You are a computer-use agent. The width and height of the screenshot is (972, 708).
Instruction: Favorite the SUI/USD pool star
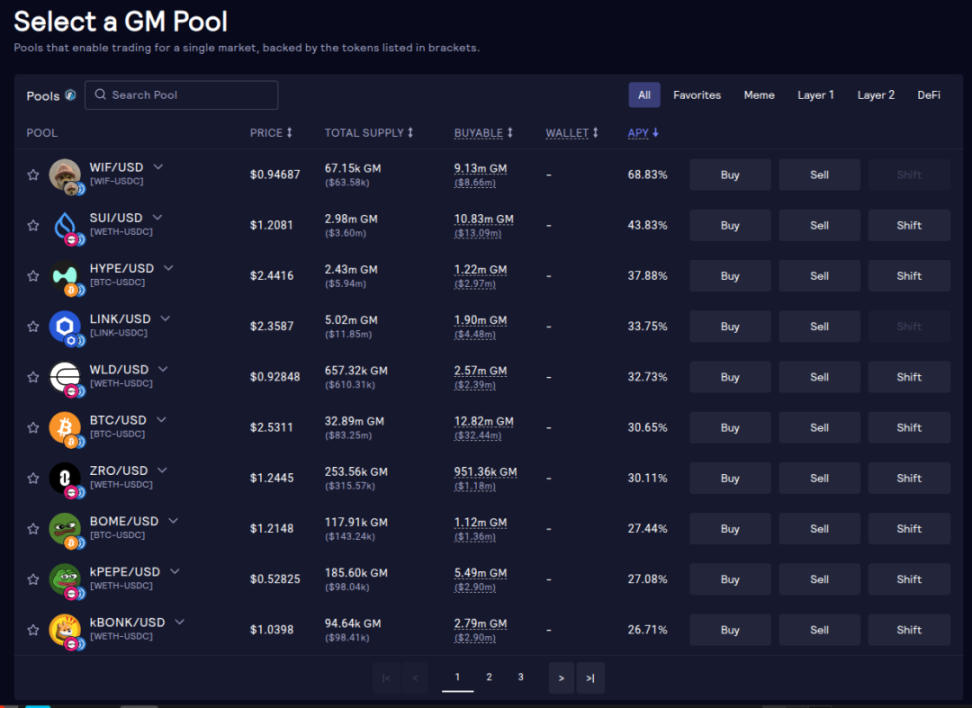coord(33,226)
